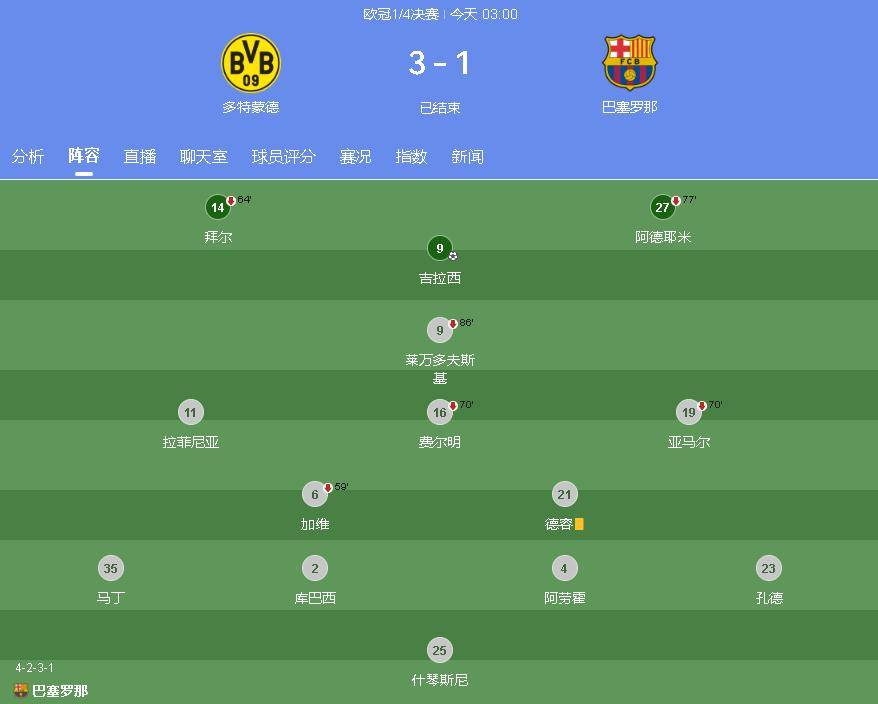Open the 直播 tab
Screen dimensions: 878x704
pos(139,156)
